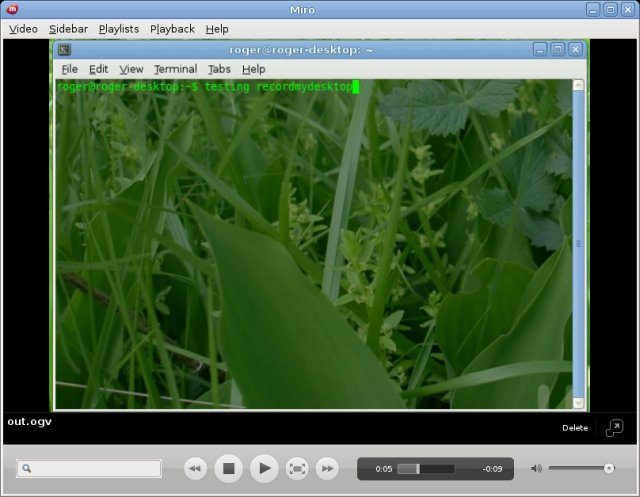
Task: Click terminal scrollbar up arrow
Action: coord(578,85)
